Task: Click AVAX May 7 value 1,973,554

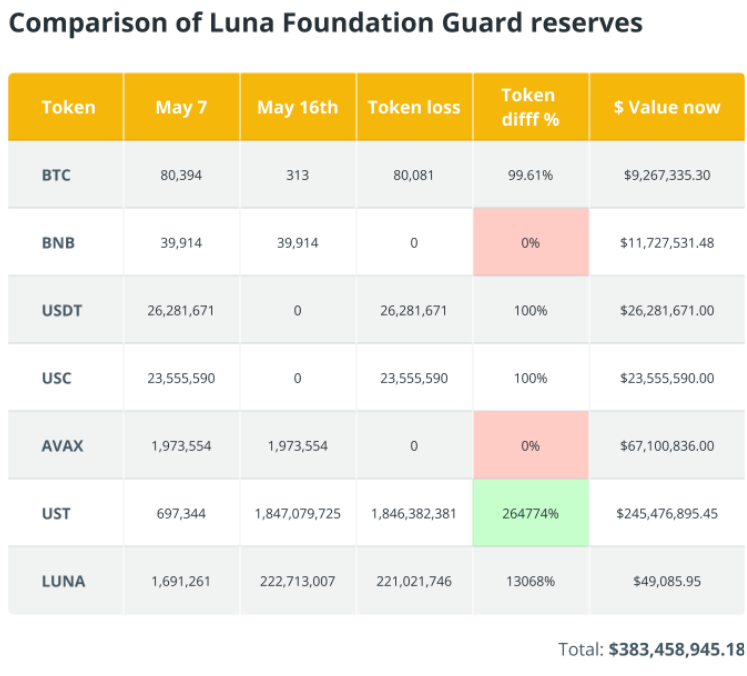Action: (x=181, y=446)
